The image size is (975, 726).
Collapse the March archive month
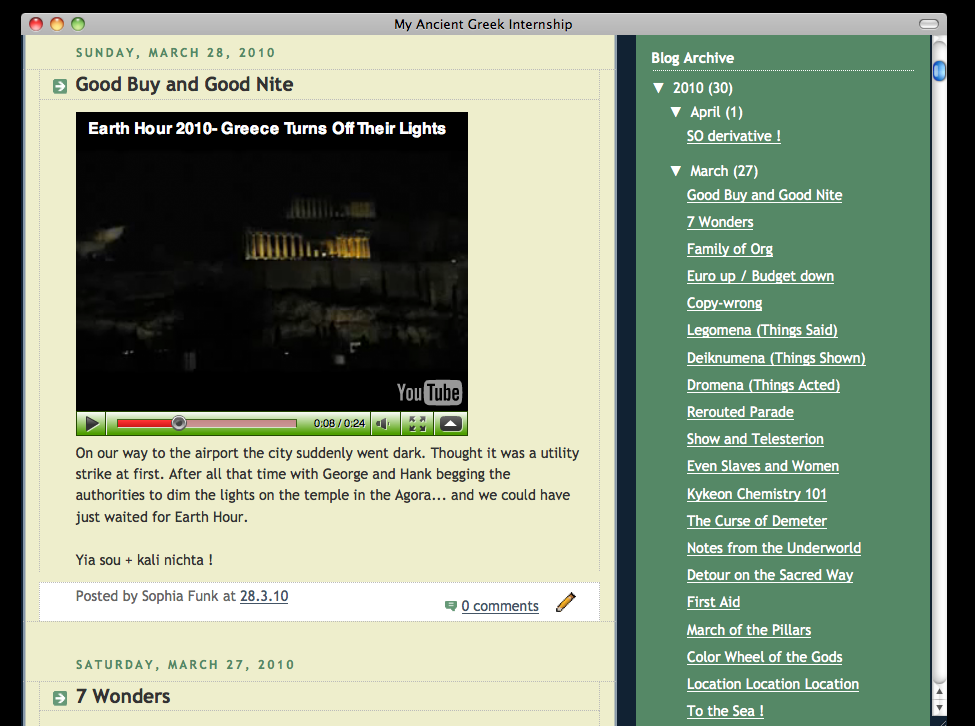pos(676,171)
